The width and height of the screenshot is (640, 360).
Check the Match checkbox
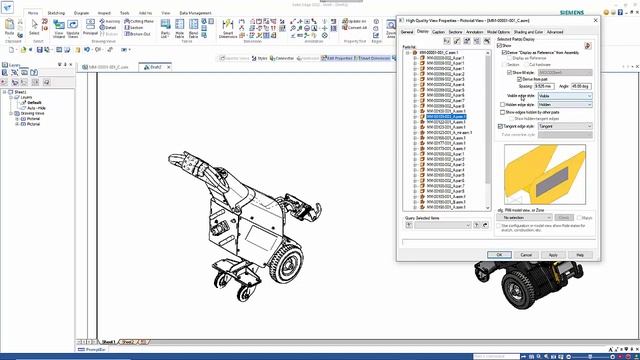click(580, 218)
